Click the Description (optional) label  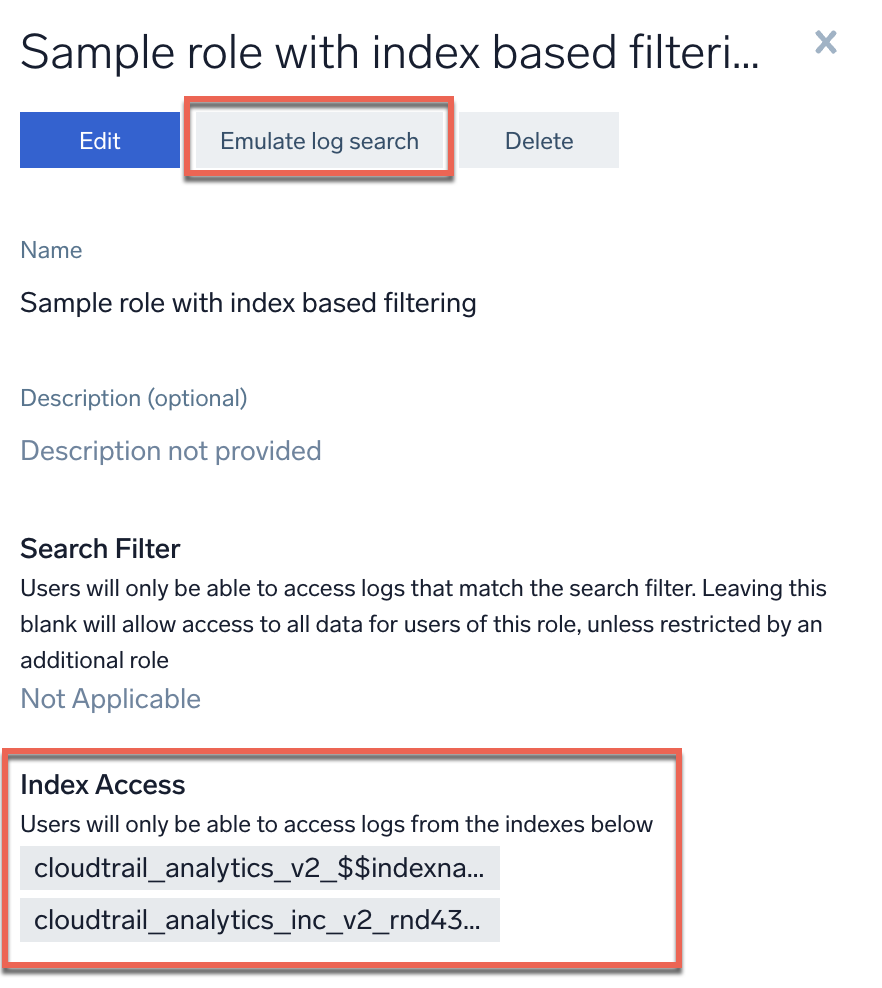[133, 398]
